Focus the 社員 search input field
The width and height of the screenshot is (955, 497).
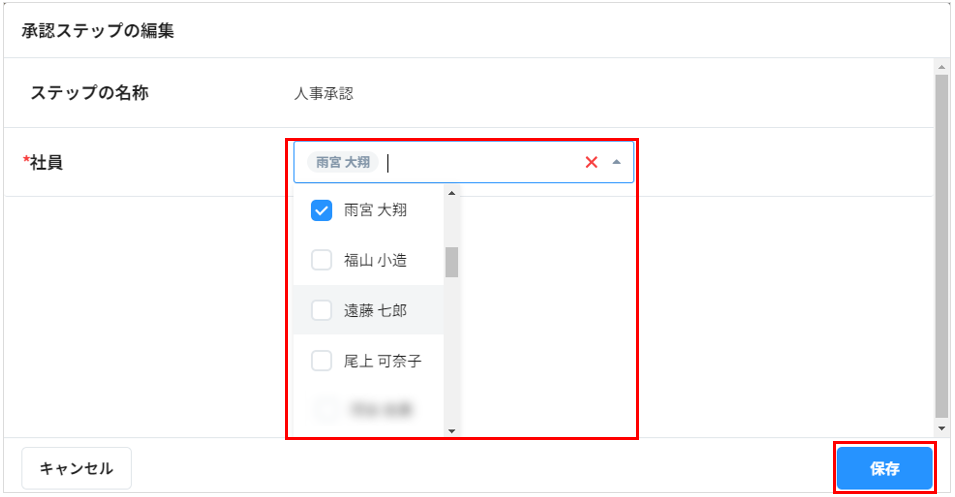click(x=480, y=162)
